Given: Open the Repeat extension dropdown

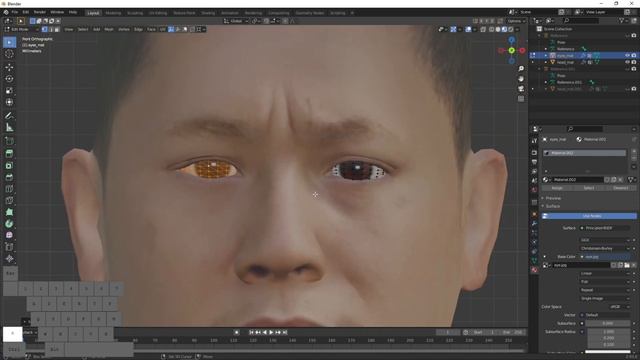Looking at the screenshot, I should point(605,290).
